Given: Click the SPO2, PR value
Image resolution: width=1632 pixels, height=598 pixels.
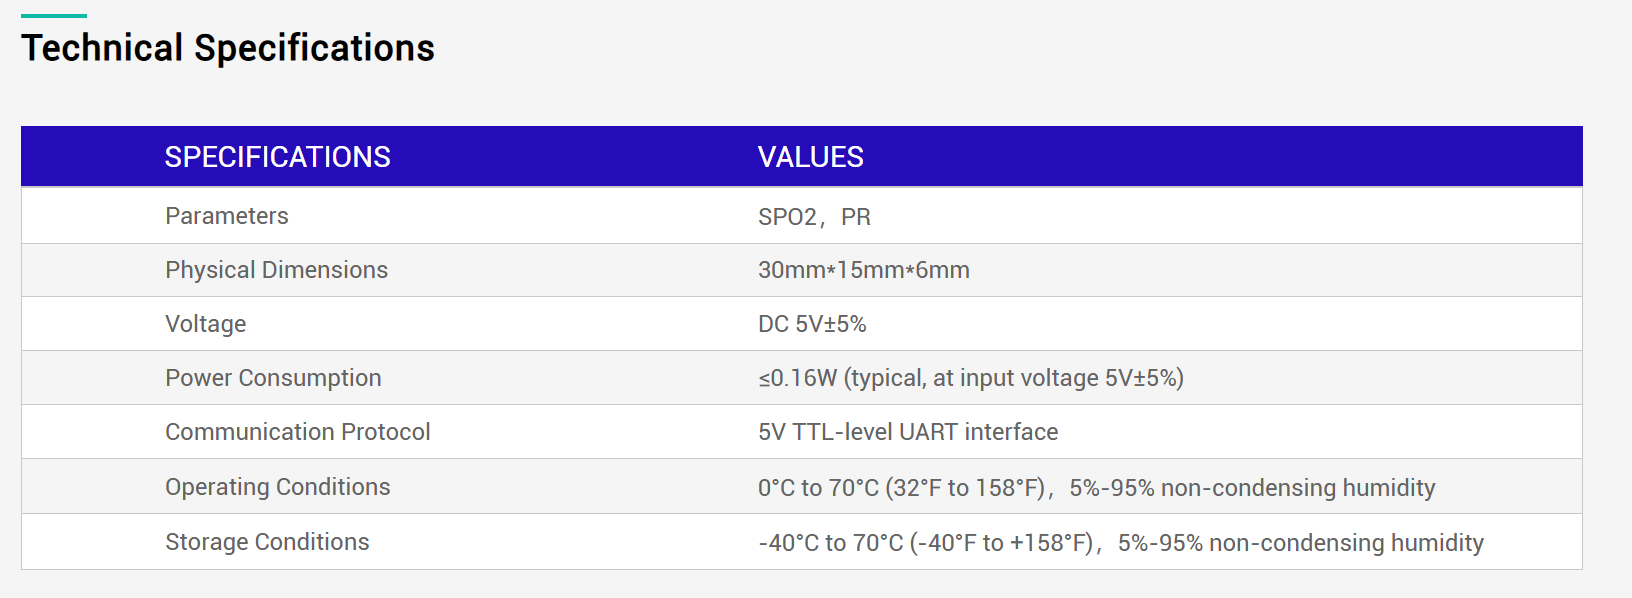Looking at the screenshot, I should point(814,217).
